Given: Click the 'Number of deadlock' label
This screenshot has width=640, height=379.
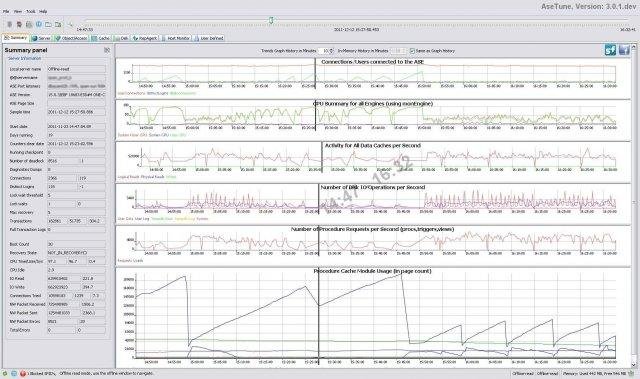Looking at the screenshot, I should [x=26, y=161].
